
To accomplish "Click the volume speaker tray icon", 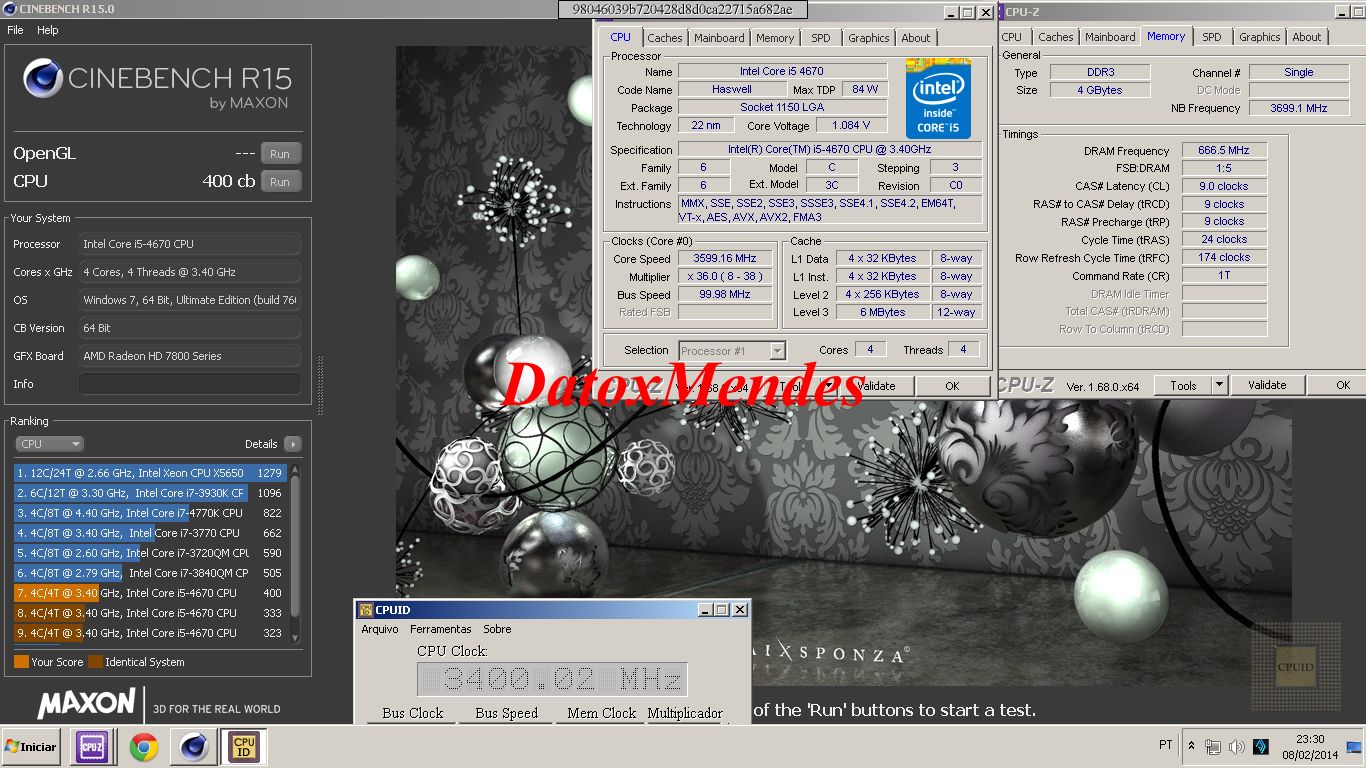I will [x=1236, y=746].
